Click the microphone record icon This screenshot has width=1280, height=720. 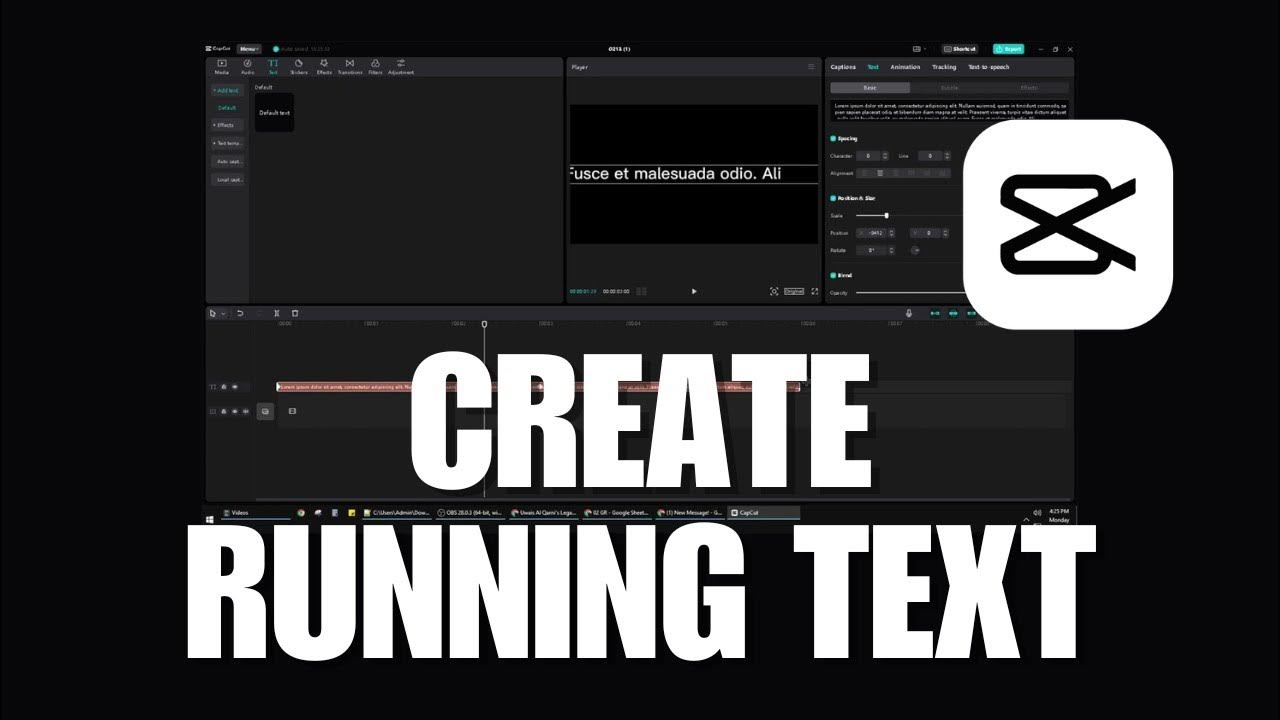click(909, 313)
